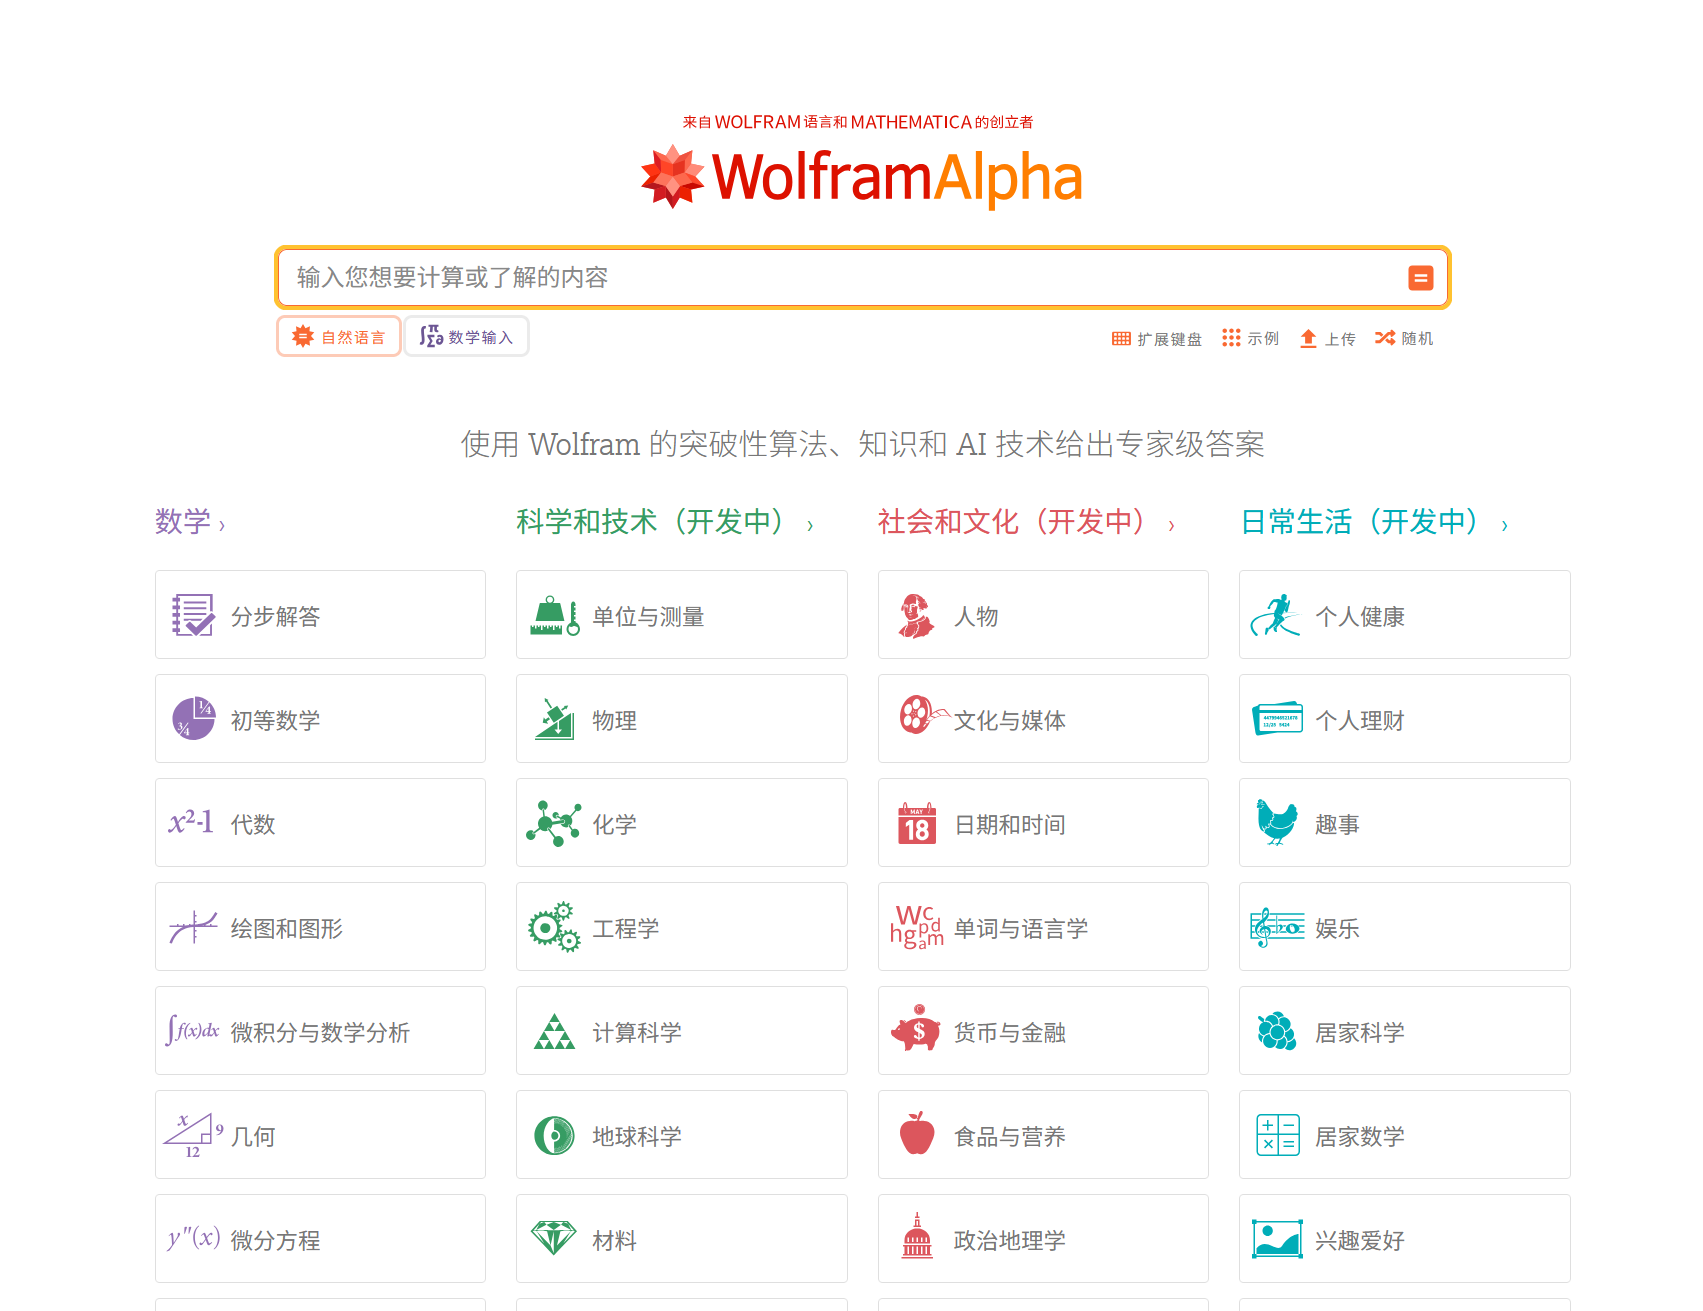This screenshot has width=1703, height=1311.
Task: Click the 随机 random query icon
Action: 1385,338
